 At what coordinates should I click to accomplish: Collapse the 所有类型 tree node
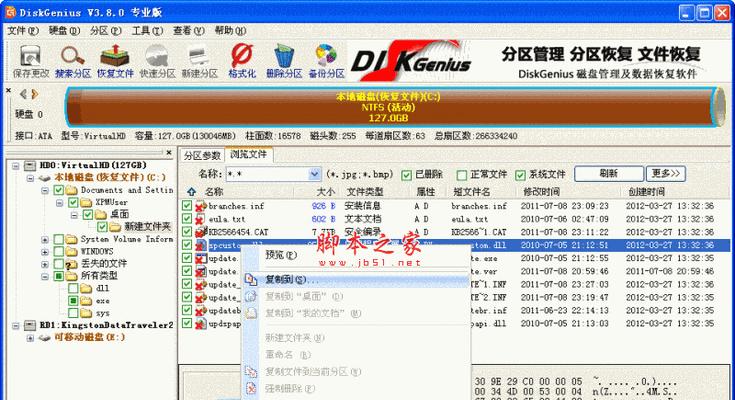coord(45,276)
